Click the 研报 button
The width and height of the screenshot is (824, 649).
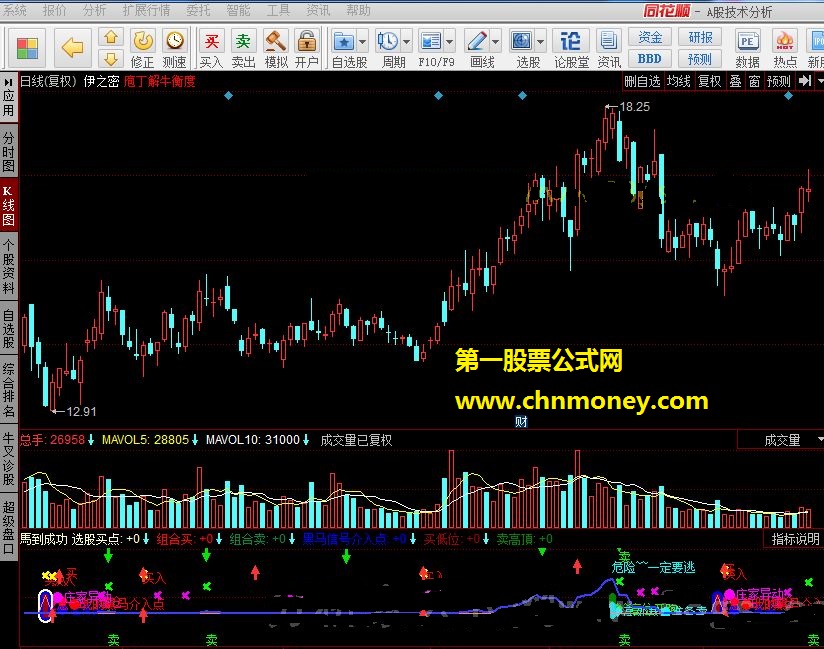click(x=700, y=37)
